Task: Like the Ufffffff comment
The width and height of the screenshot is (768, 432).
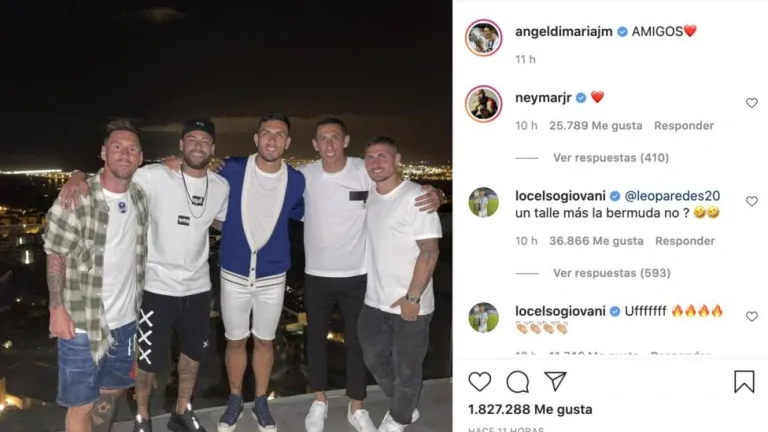Action: point(752,316)
